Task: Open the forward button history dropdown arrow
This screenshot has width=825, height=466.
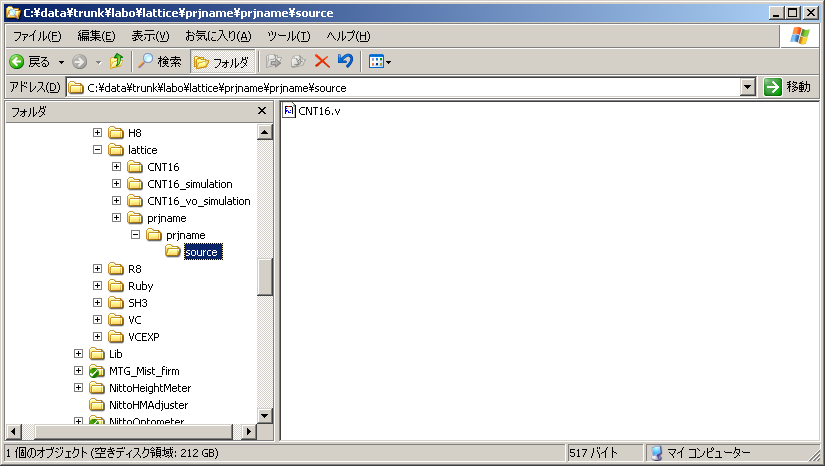Action: click(x=98, y=62)
